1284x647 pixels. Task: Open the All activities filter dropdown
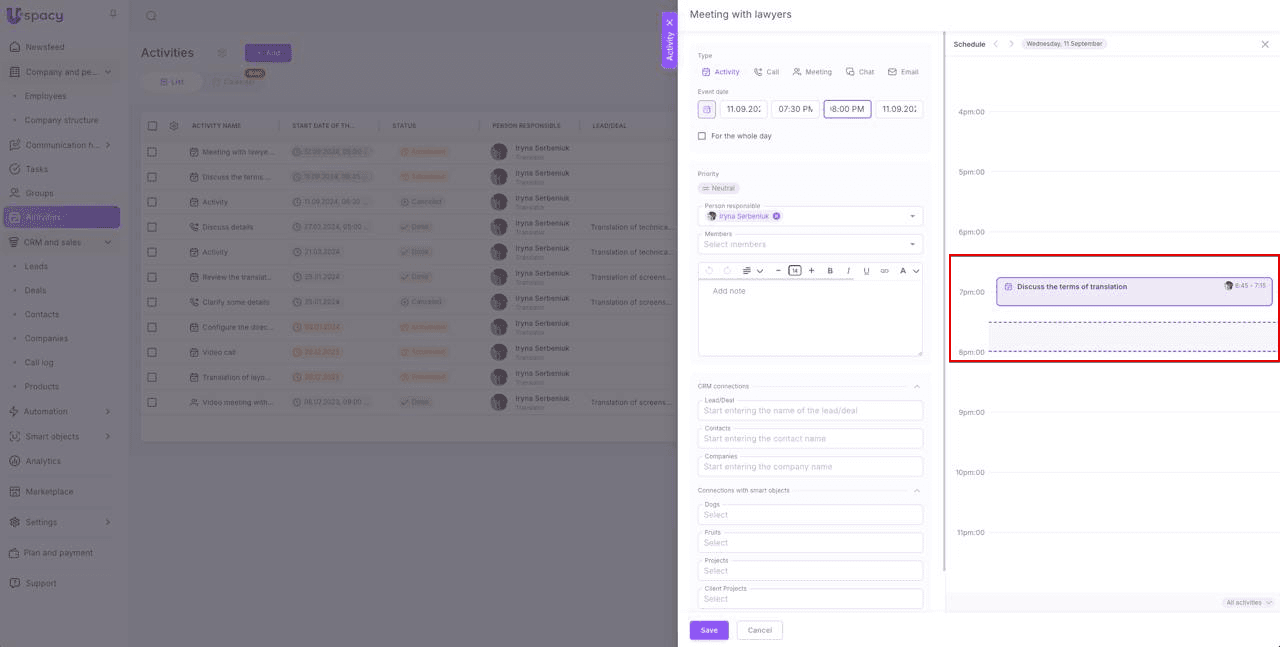tap(1248, 603)
